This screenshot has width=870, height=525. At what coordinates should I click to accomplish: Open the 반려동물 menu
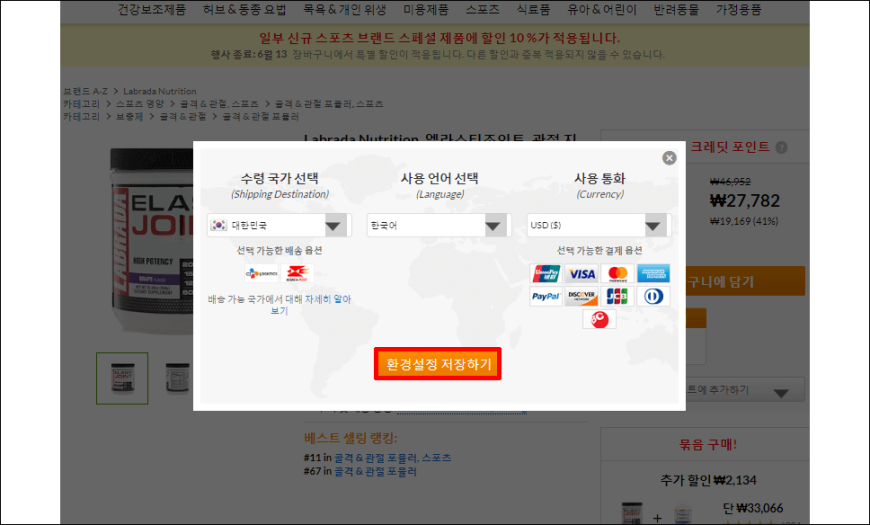coord(676,9)
